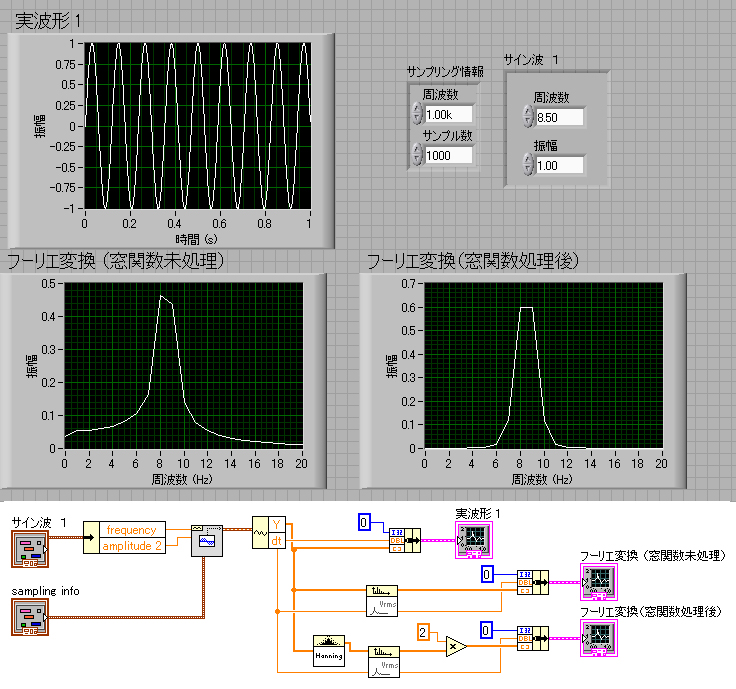The image size is (736, 689).
Task: Click the amplitude 2 element of the unbundle node
Action: tap(131, 545)
